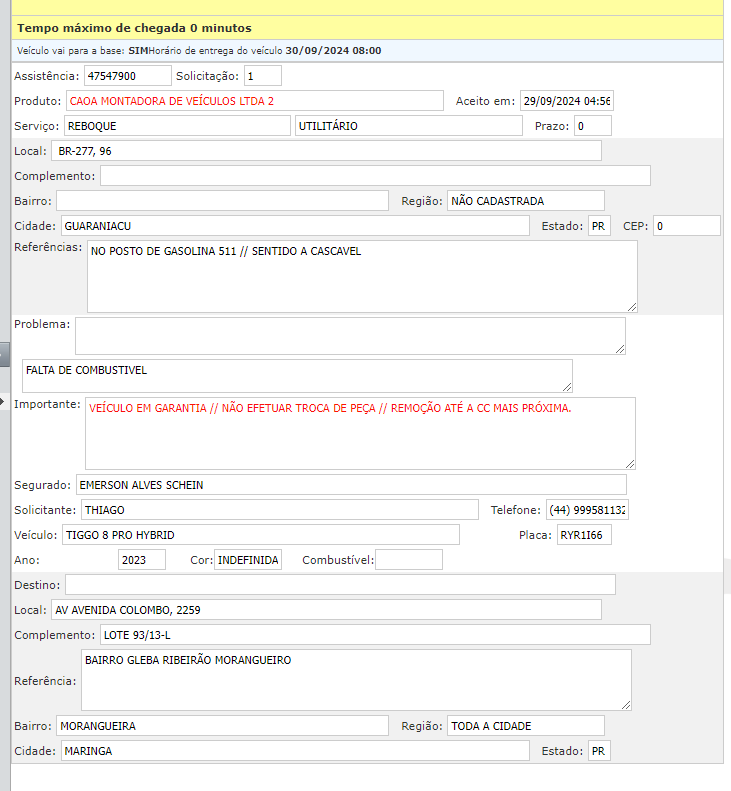Click the CEP field

pos(687,225)
